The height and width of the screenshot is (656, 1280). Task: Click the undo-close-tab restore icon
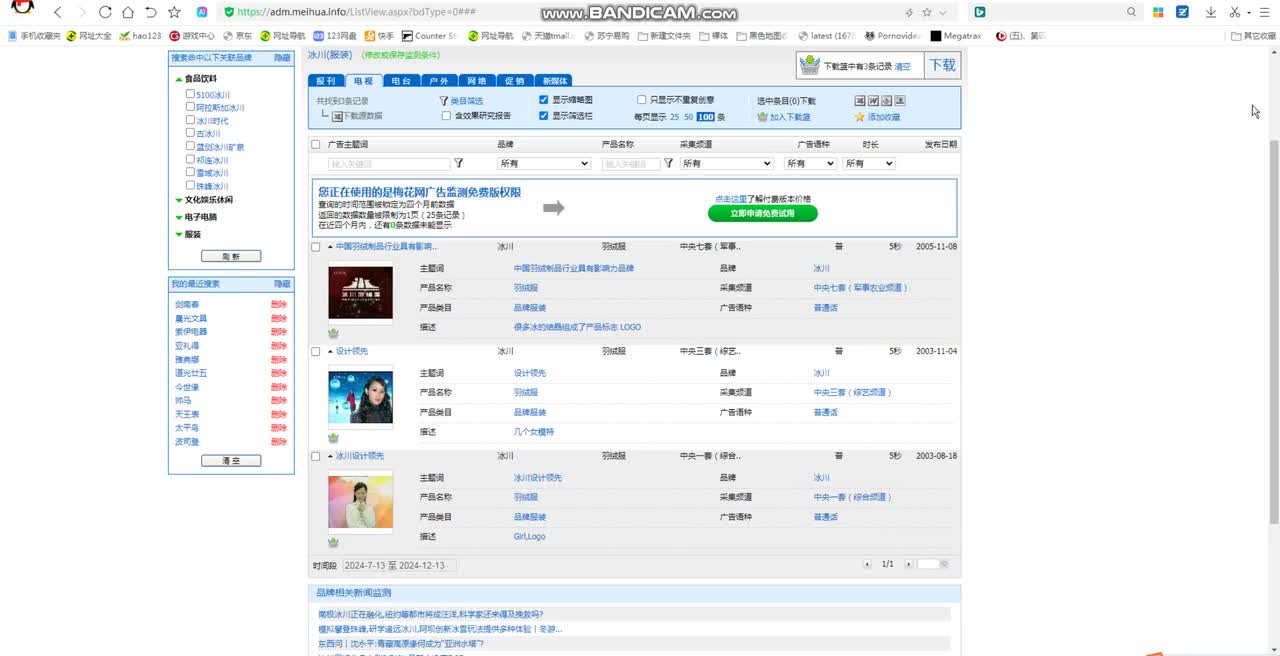pyautogui.click(x=151, y=12)
